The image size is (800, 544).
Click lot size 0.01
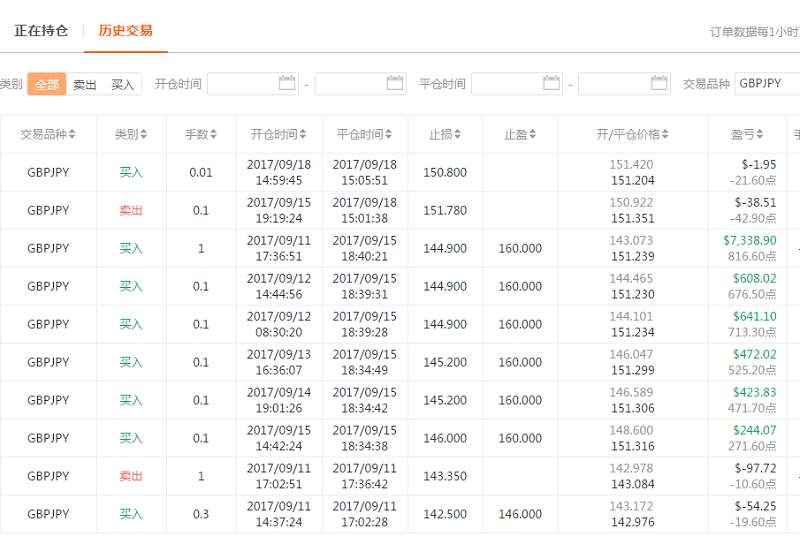201,172
